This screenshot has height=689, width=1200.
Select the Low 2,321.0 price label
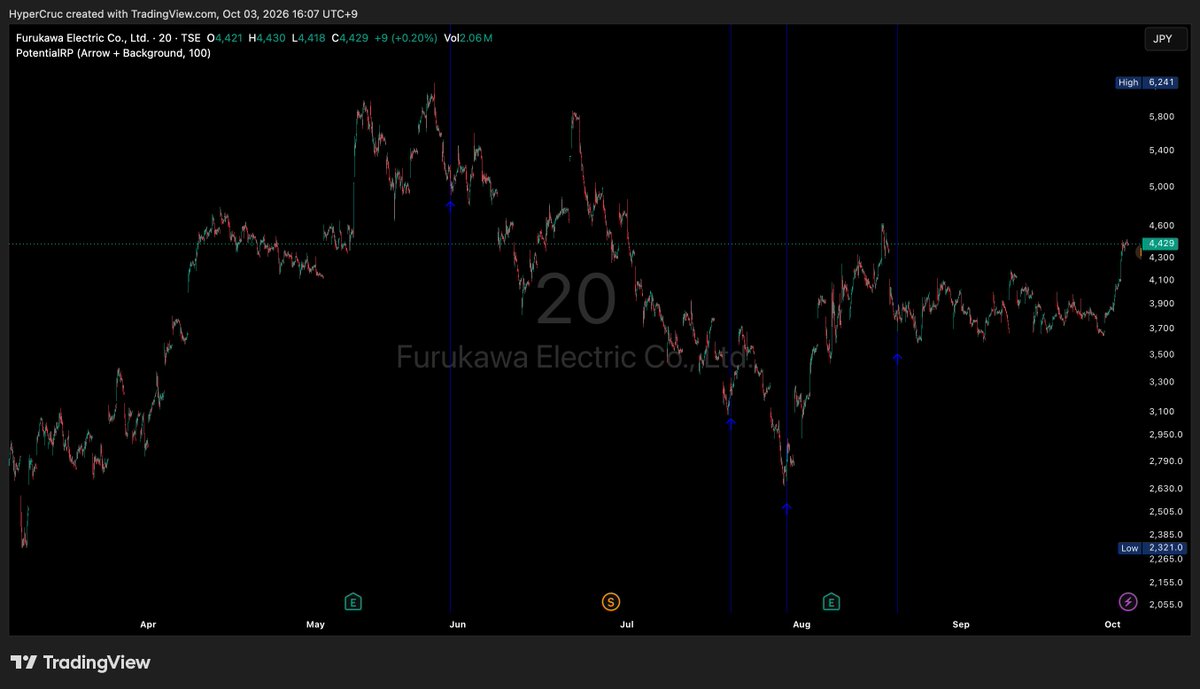(x=1152, y=548)
